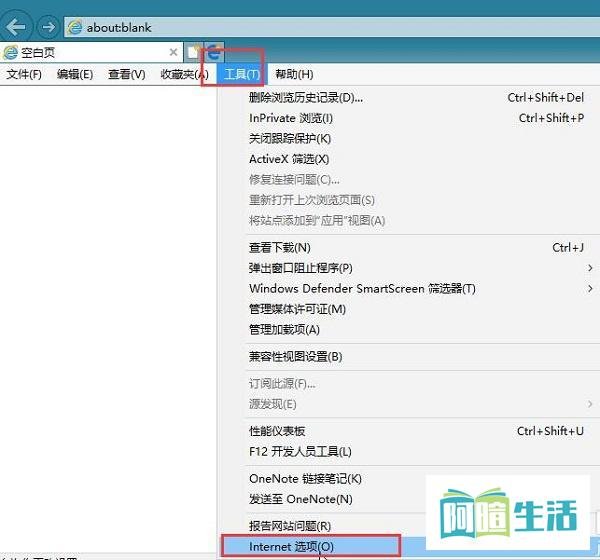Open the 编辑(E) menu
Viewport: 600px width, 560px height.
tap(75, 74)
